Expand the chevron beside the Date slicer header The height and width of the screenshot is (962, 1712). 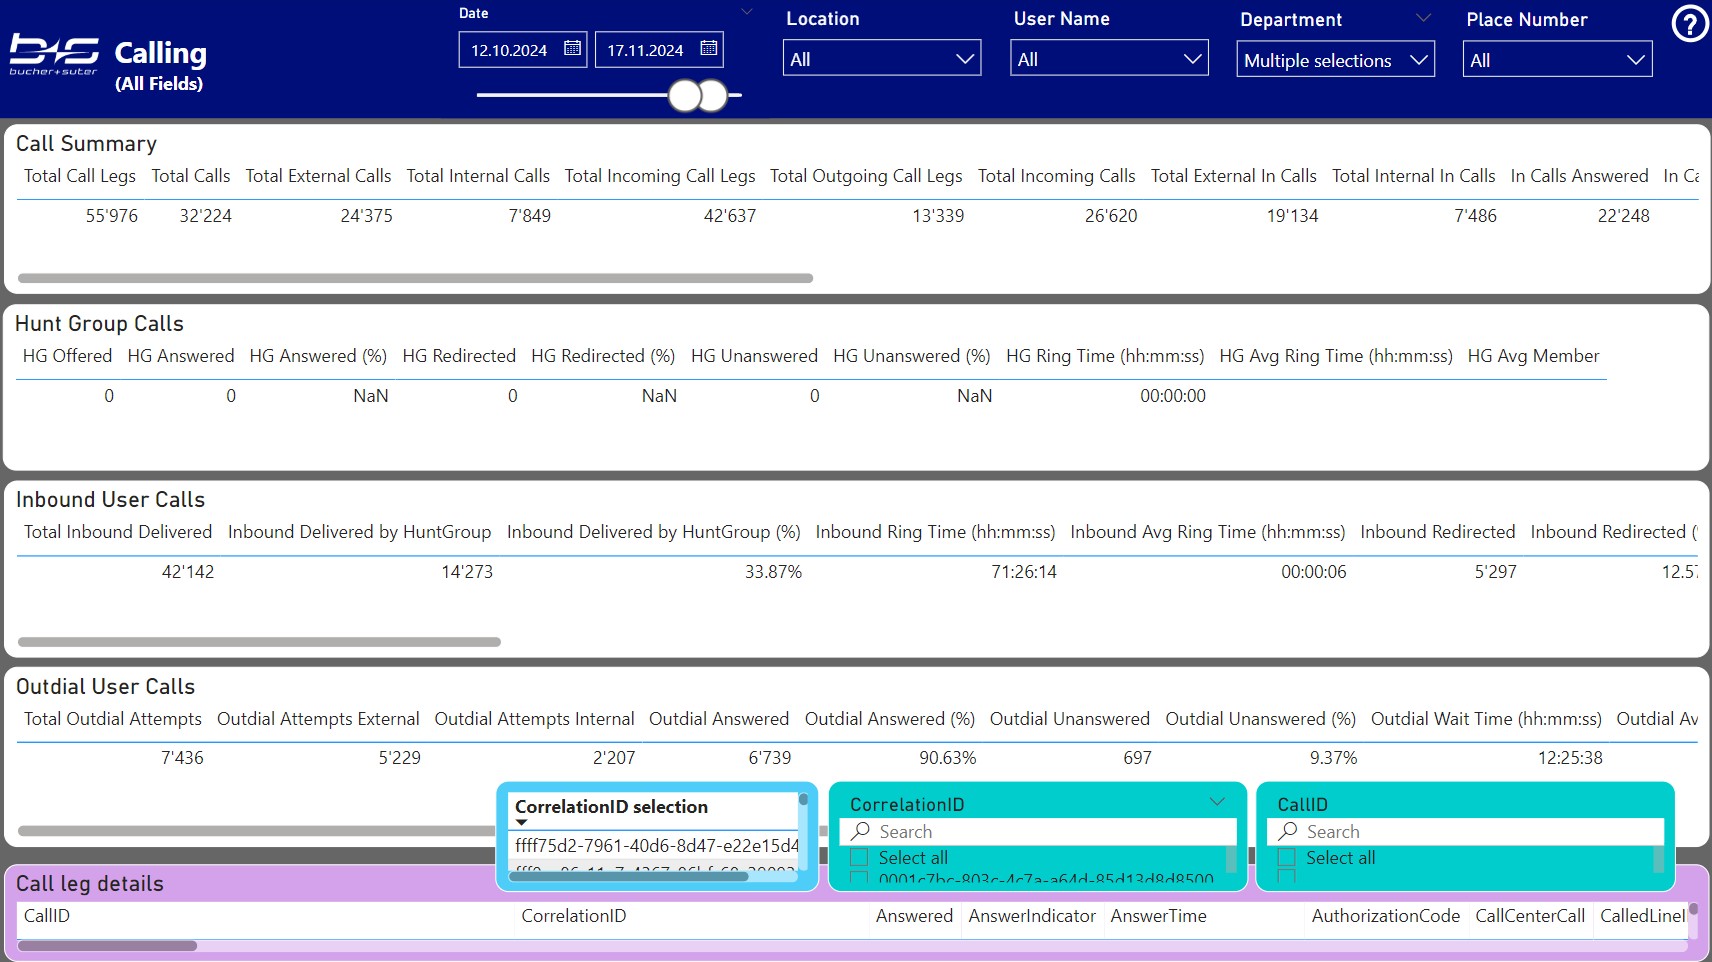click(x=746, y=12)
